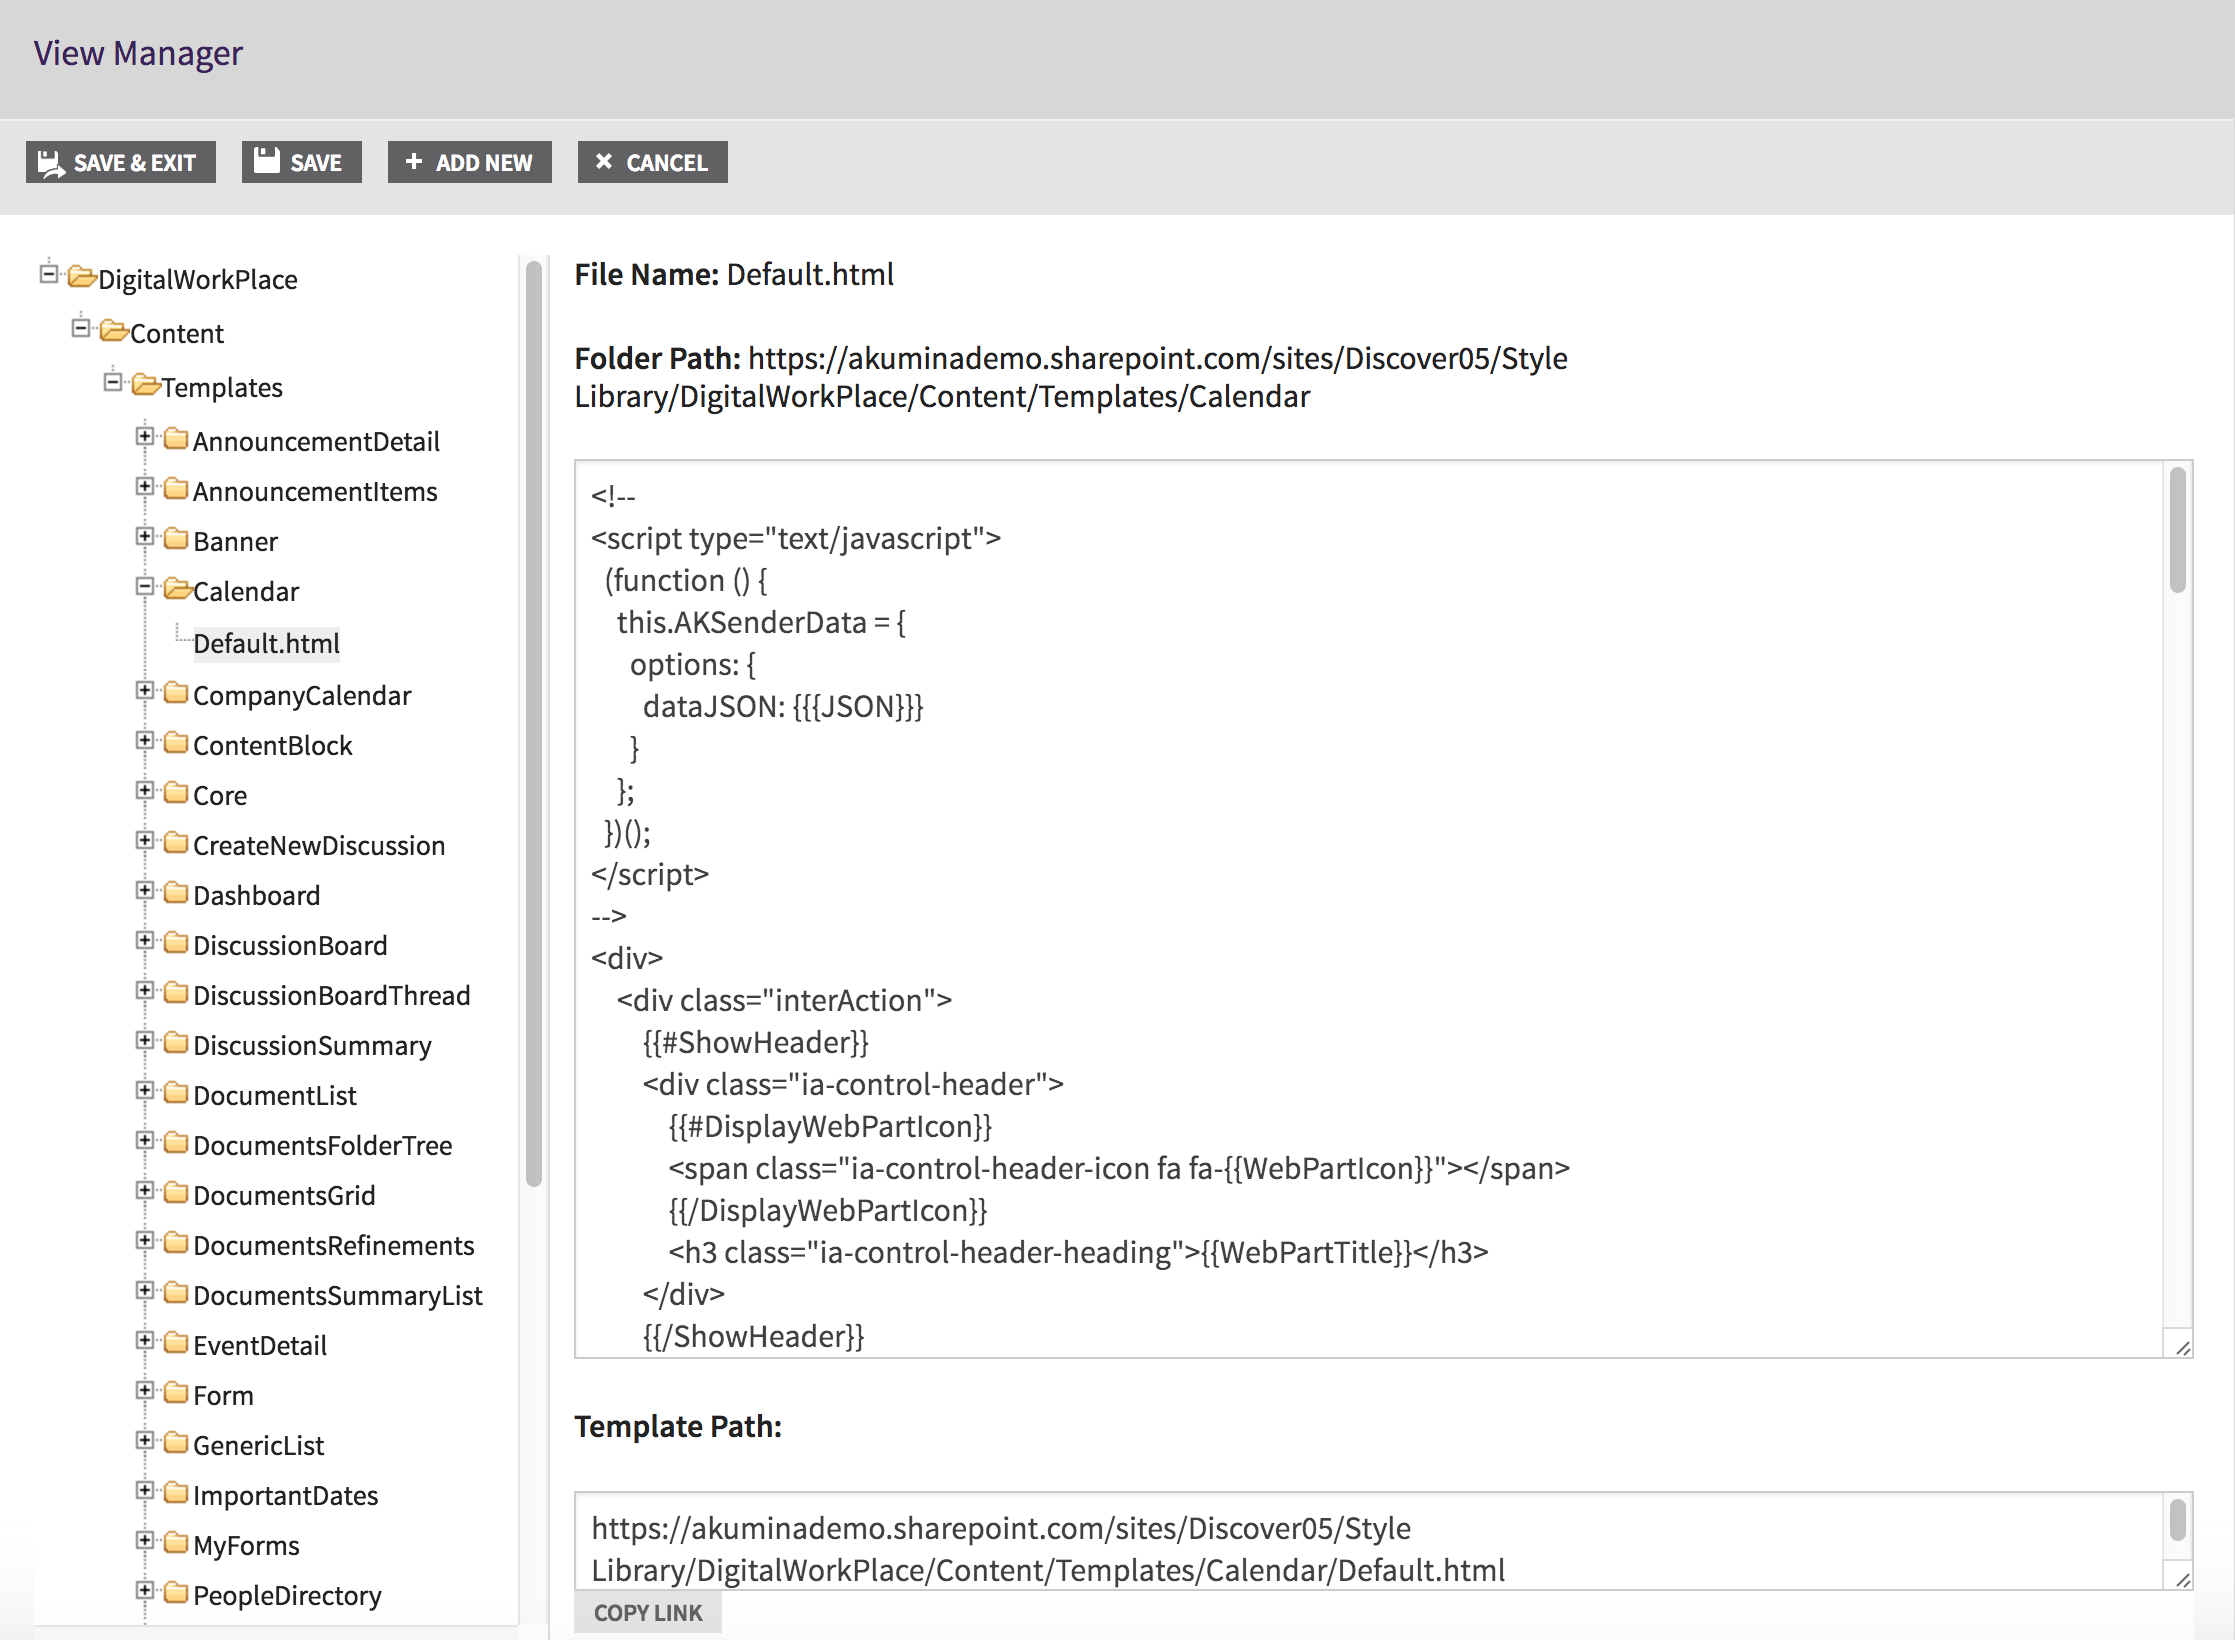This screenshot has width=2235, height=1640.
Task: Collapse the Content folder node
Action: pyautogui.click(x=80, y=328)
